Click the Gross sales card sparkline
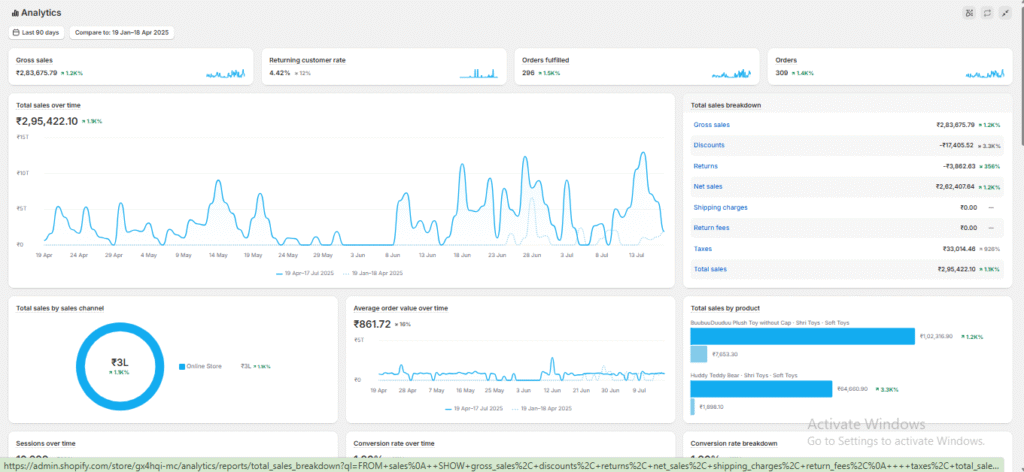 [x=226, y=74]
